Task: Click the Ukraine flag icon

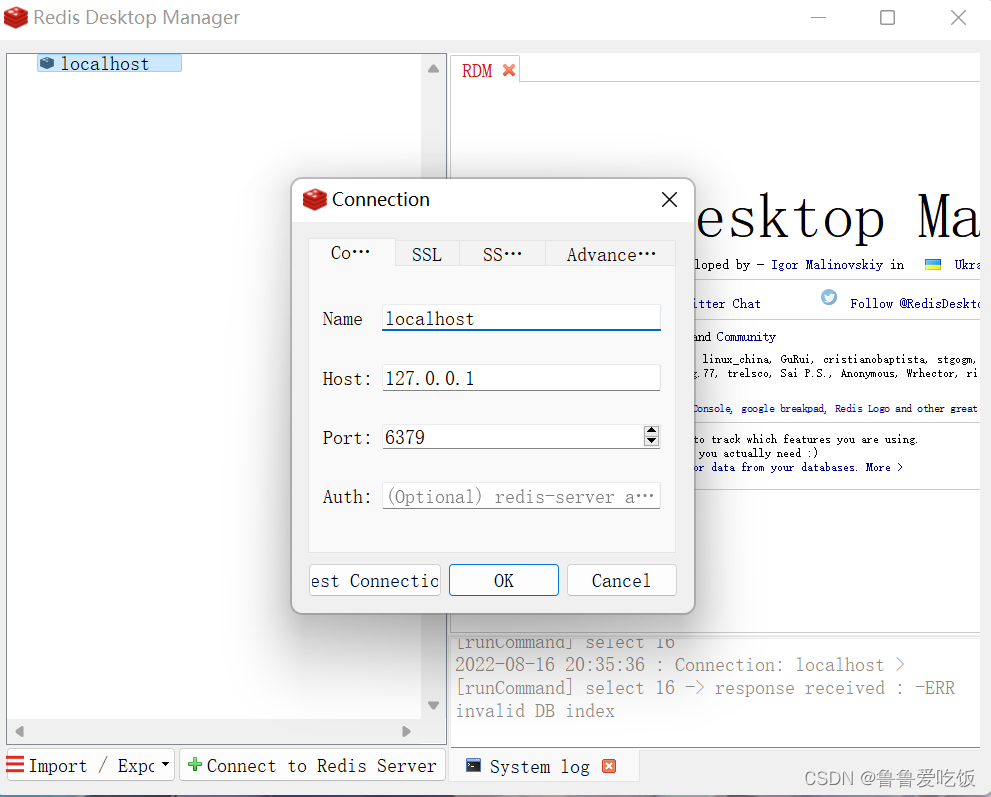Action: (933, 264)
